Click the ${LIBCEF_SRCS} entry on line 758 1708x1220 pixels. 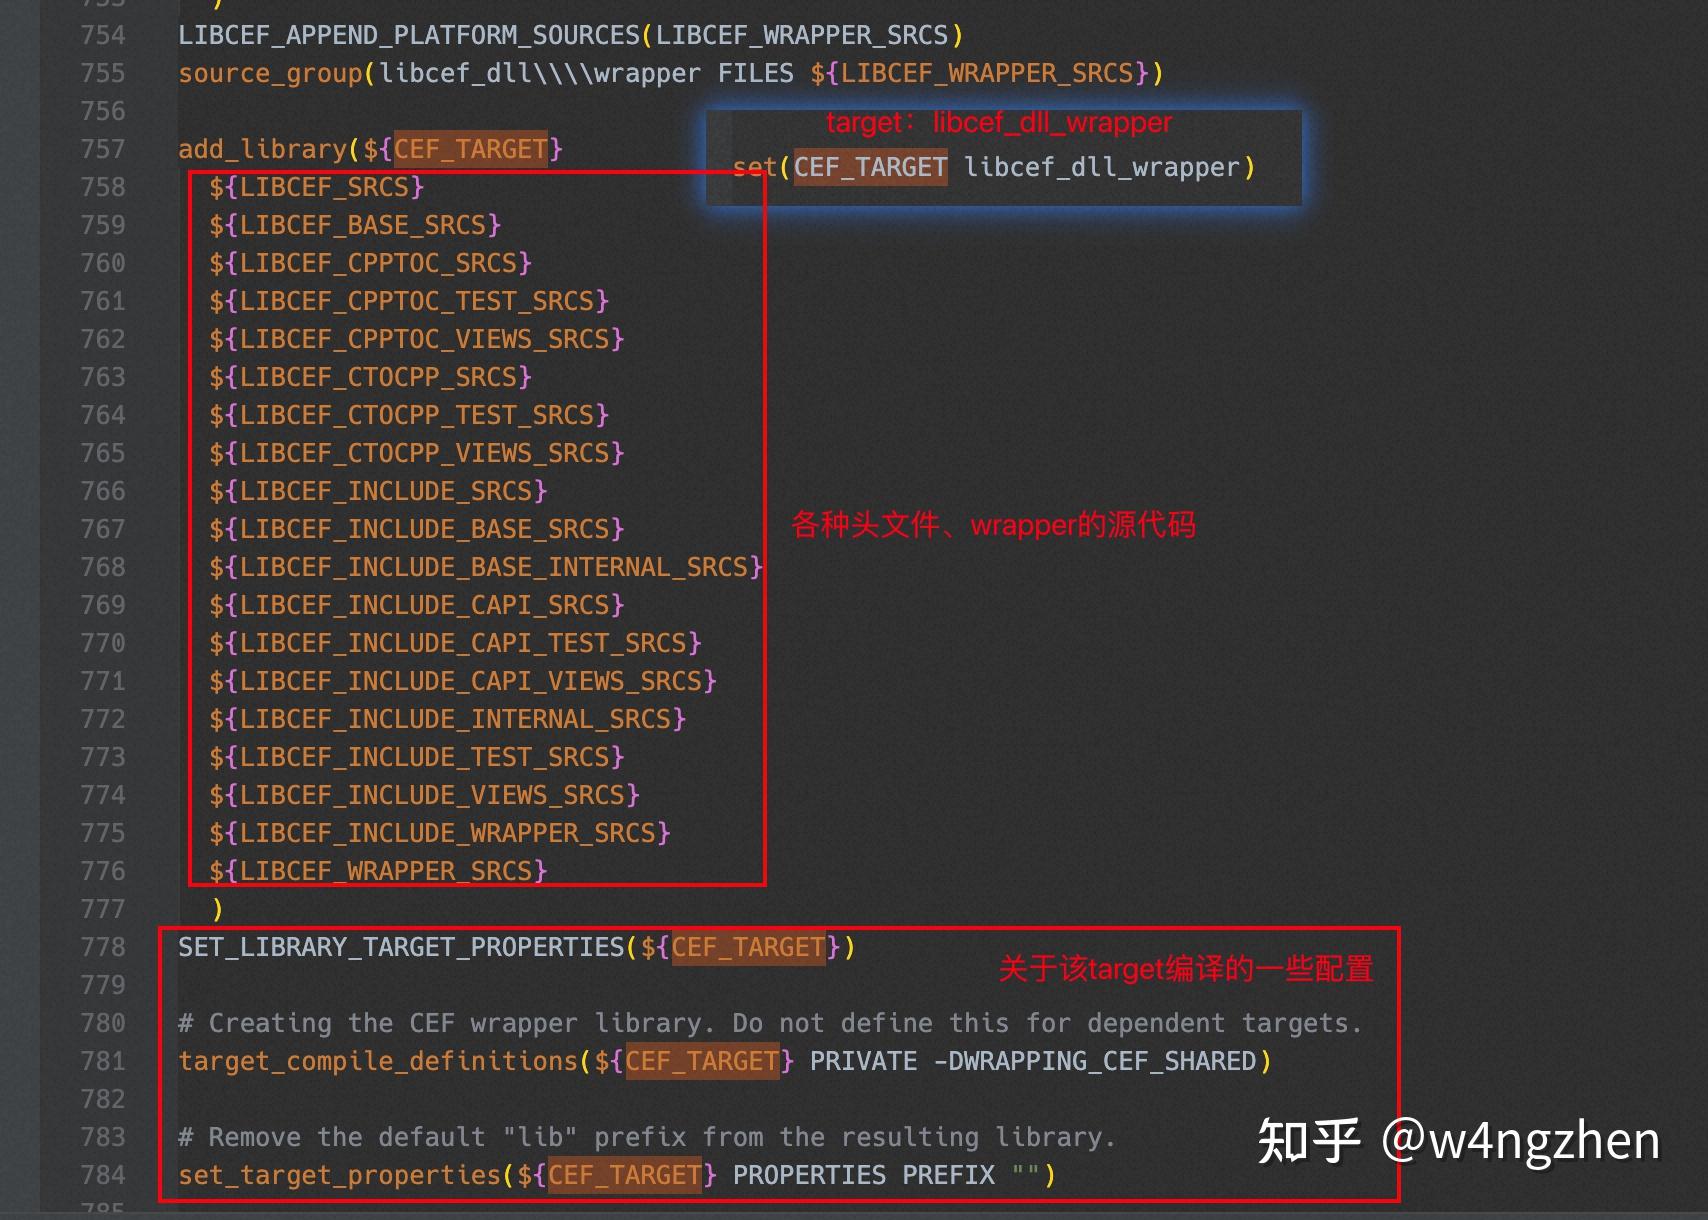tap(316, 186)
